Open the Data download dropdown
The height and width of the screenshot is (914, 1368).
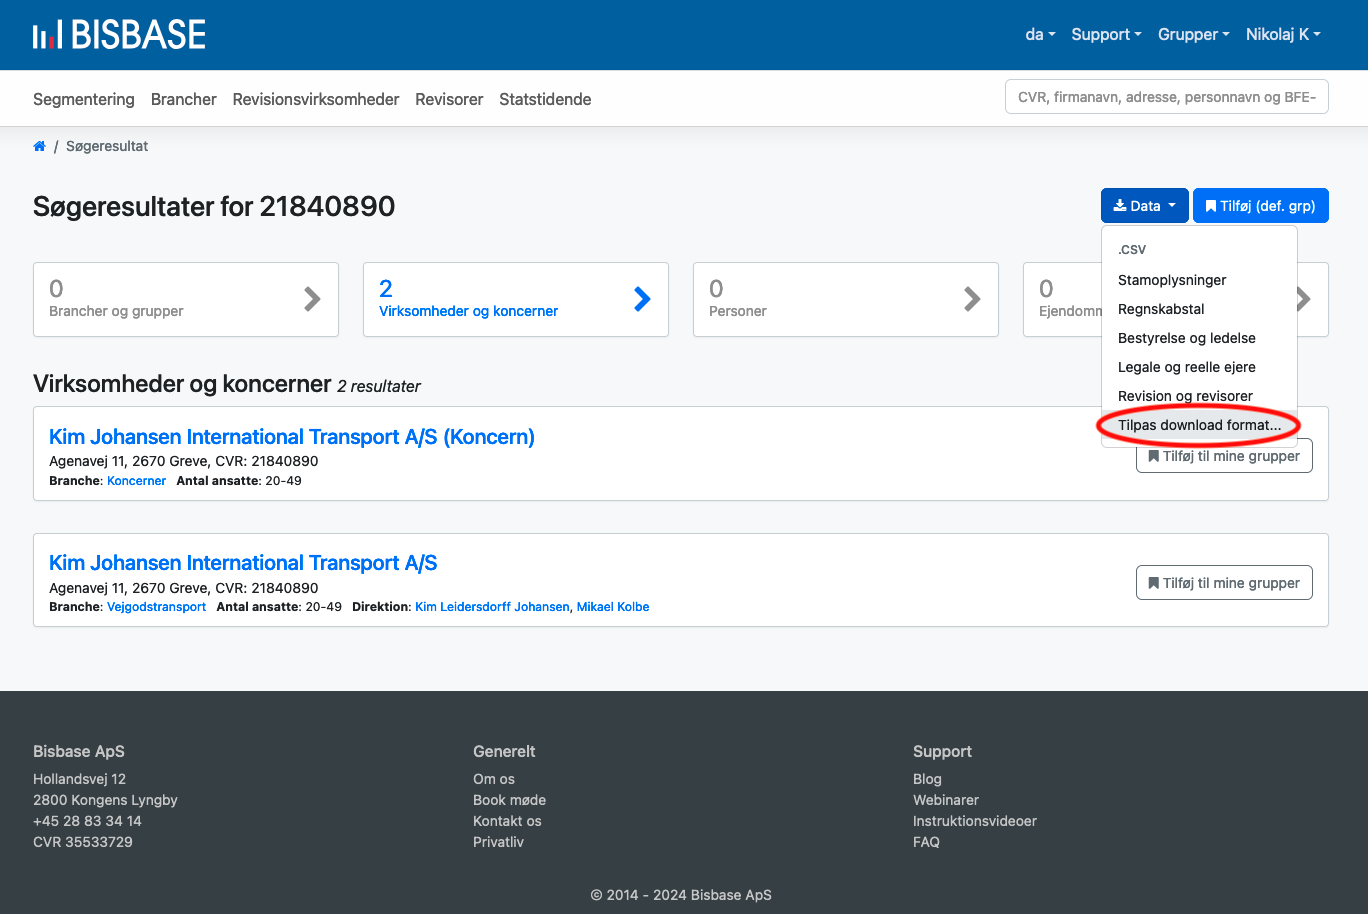tap(1145, 206)
